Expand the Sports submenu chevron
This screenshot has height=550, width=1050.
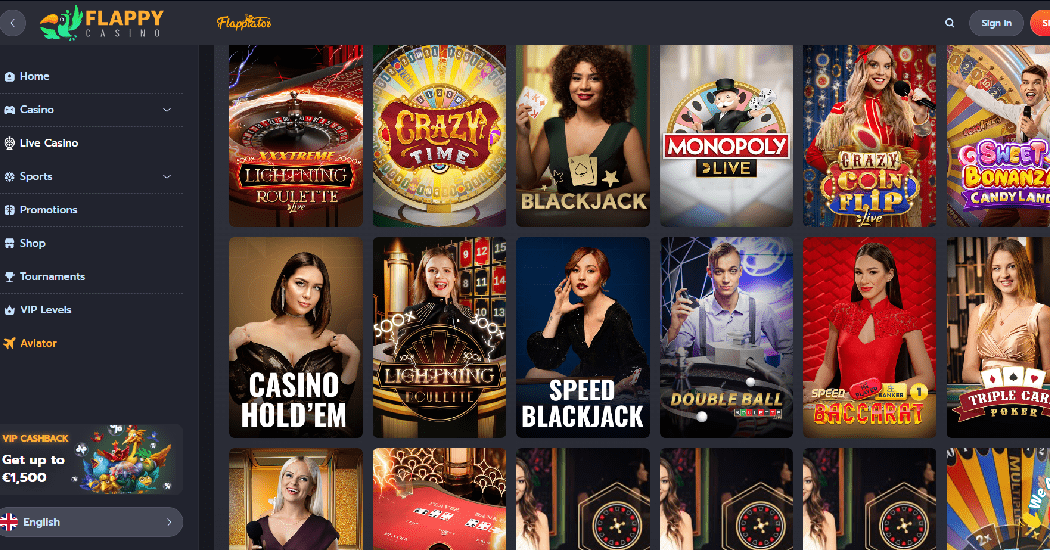click(167, 176)
